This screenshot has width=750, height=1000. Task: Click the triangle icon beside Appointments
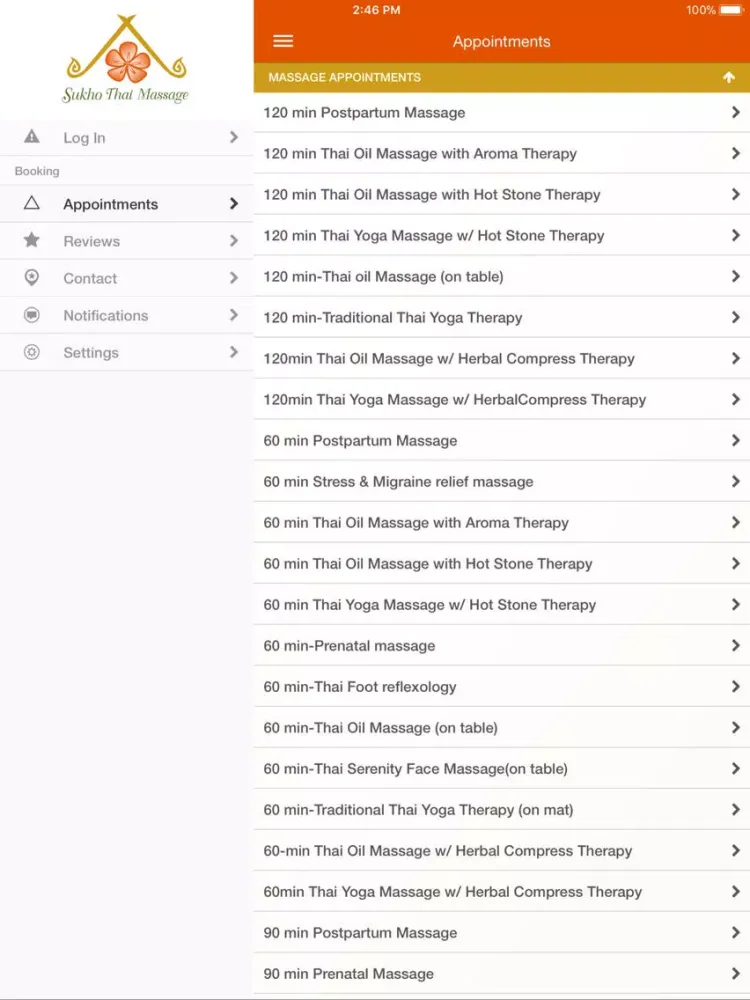click(31, 203)
